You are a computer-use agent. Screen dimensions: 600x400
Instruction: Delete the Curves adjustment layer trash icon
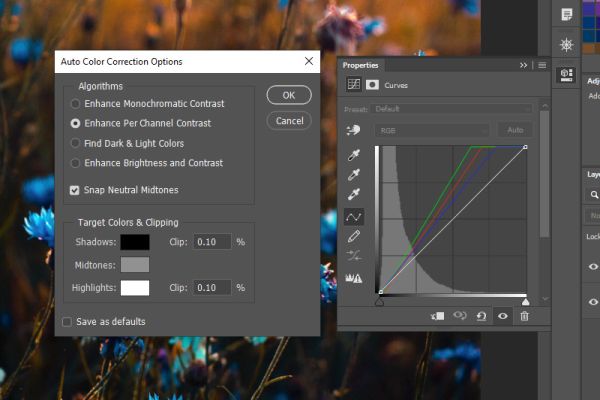coord(524,316)
